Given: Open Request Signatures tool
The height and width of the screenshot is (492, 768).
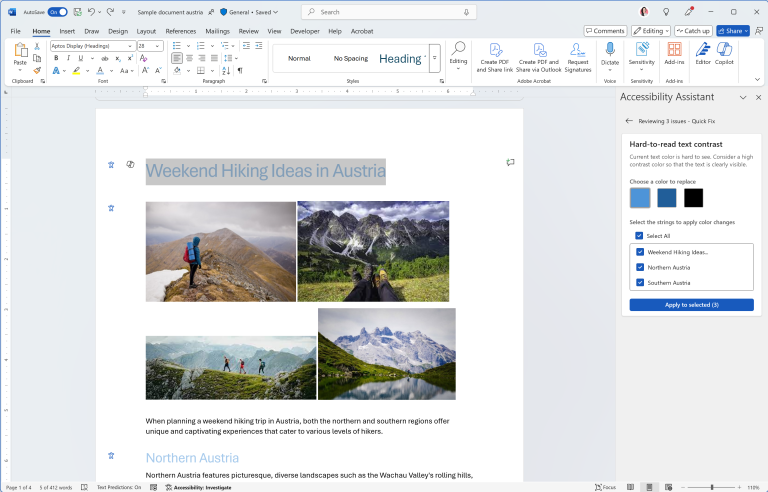Looking at the screenshot, I should pyautogui.click(x=578, y=58).
